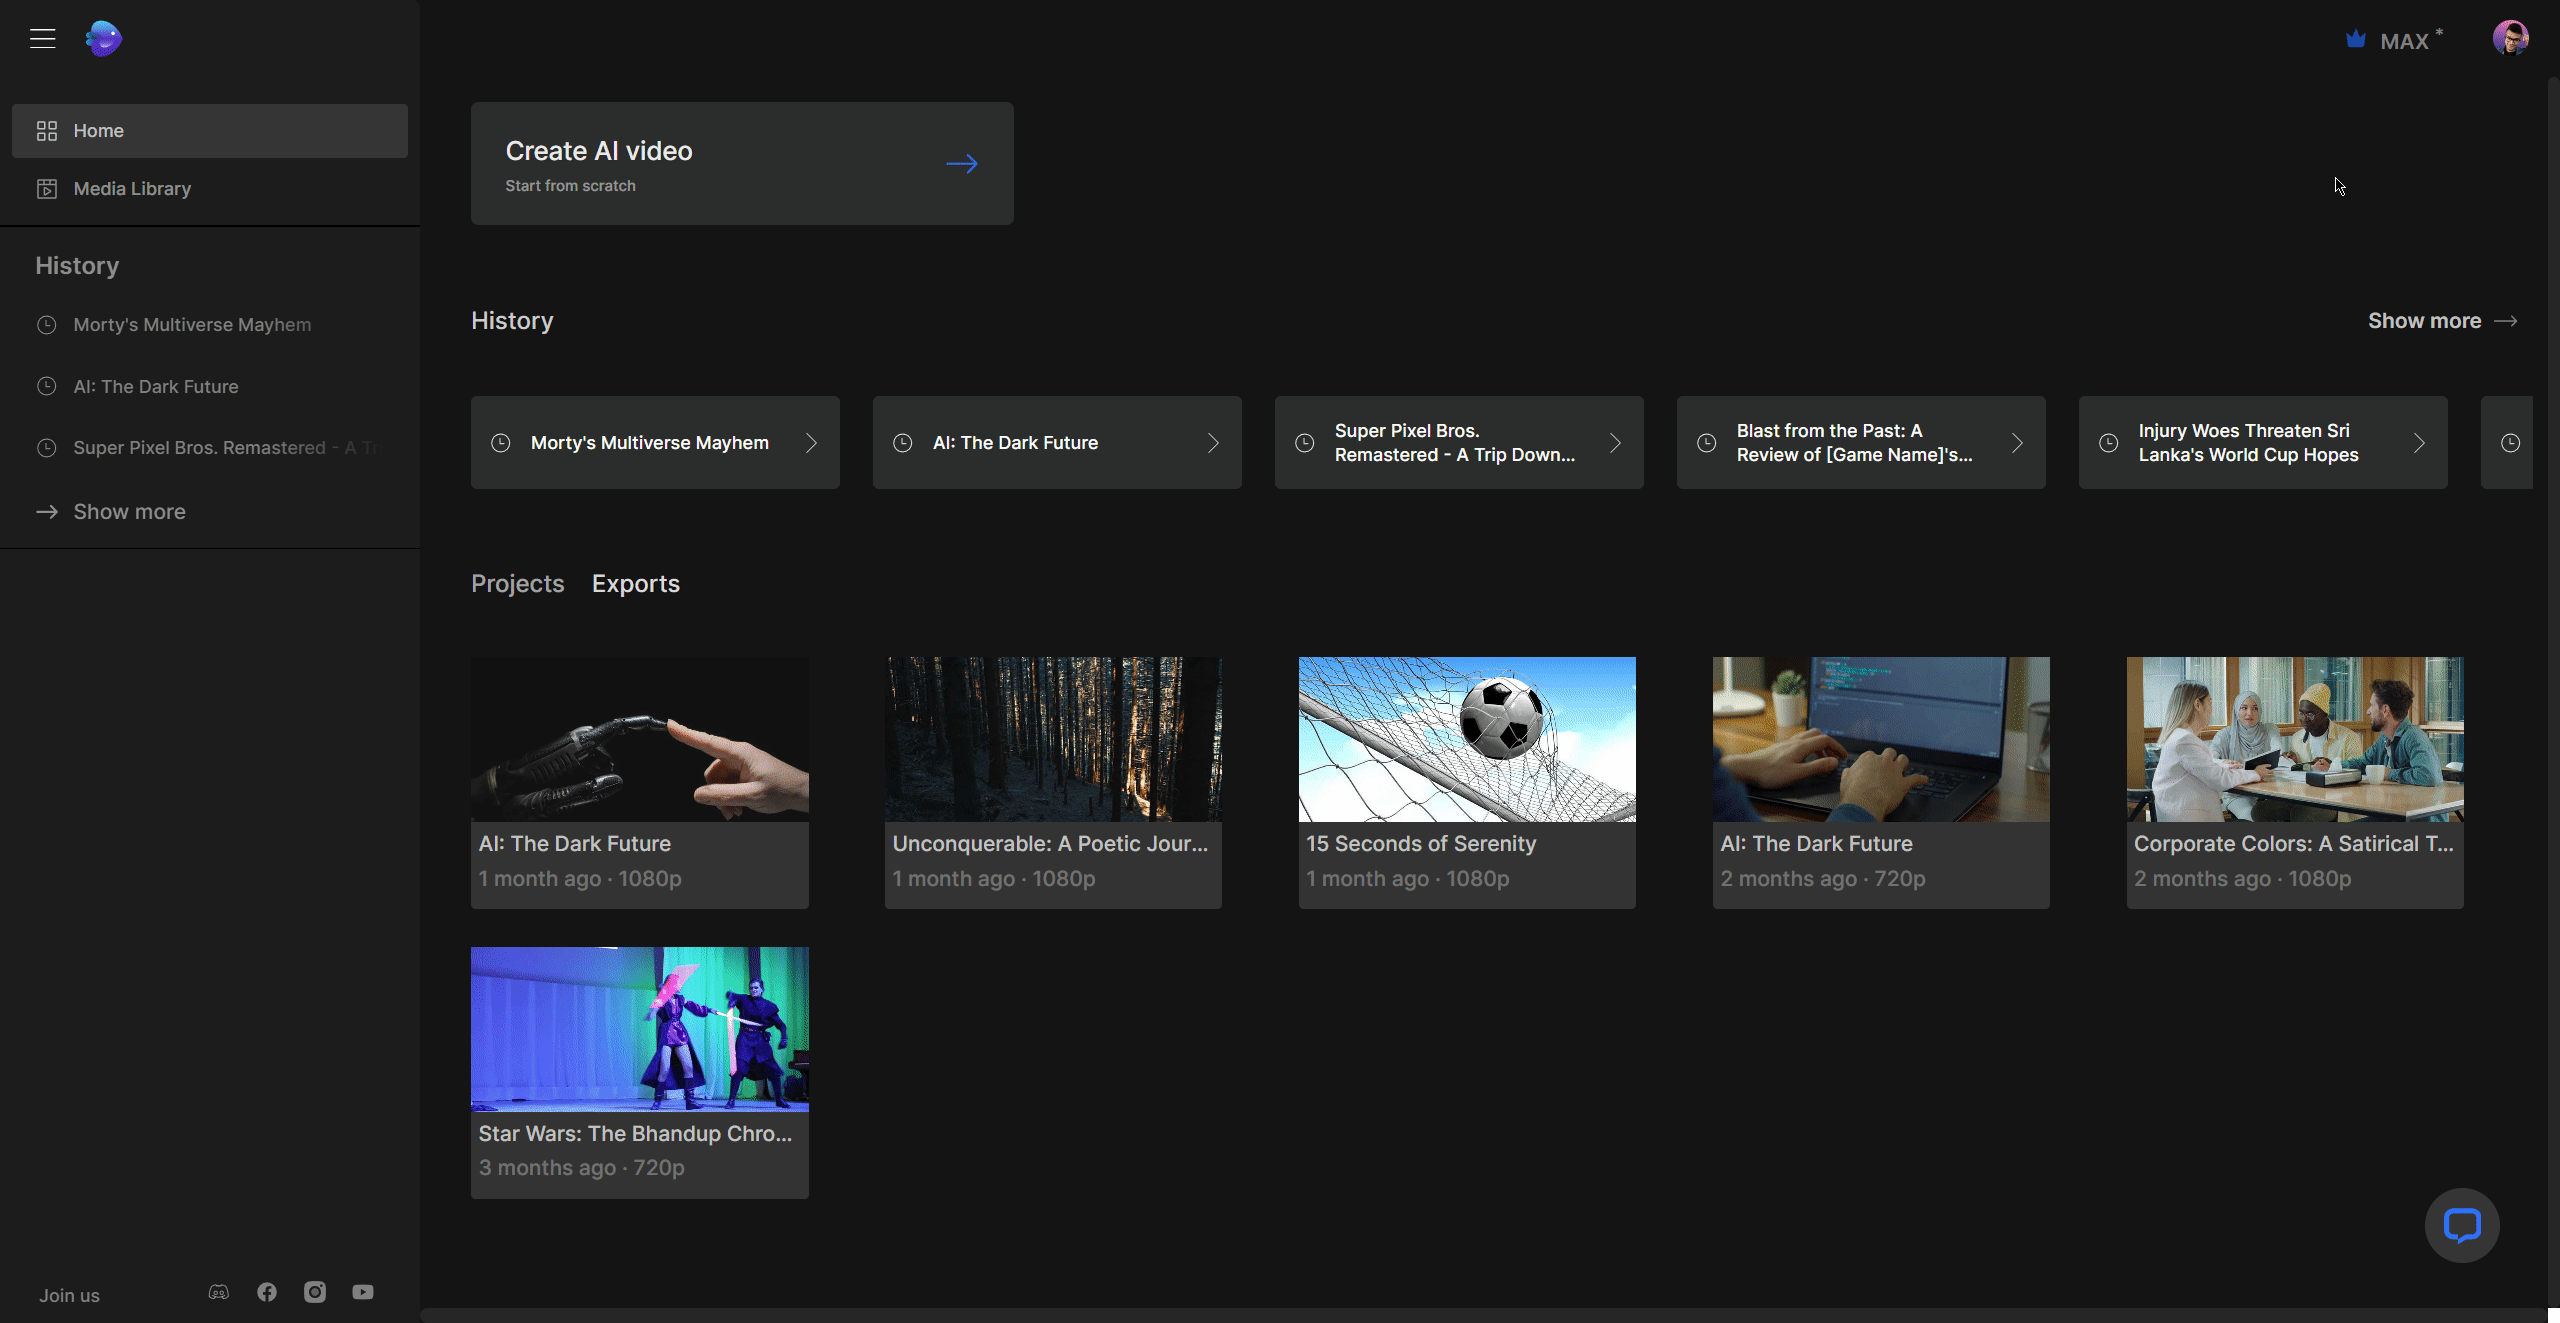Click clock icon on Injury Woes card
Viewport: 2560px width, 1323px height.
(x=2109, y=443)
